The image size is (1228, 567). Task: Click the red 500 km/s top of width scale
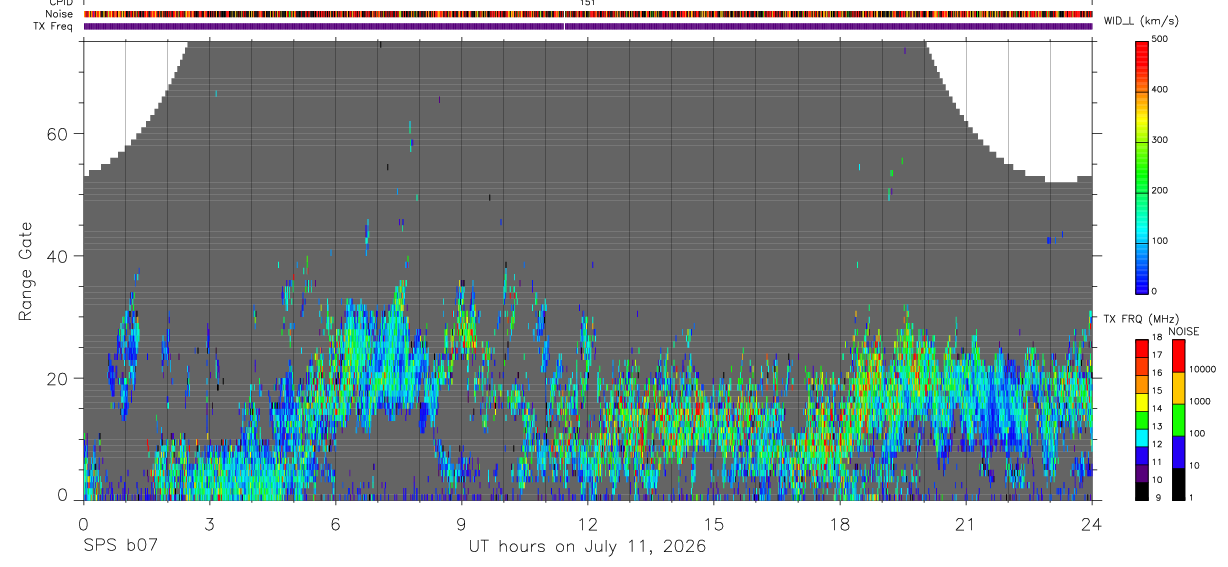(x=1142, y=43)
